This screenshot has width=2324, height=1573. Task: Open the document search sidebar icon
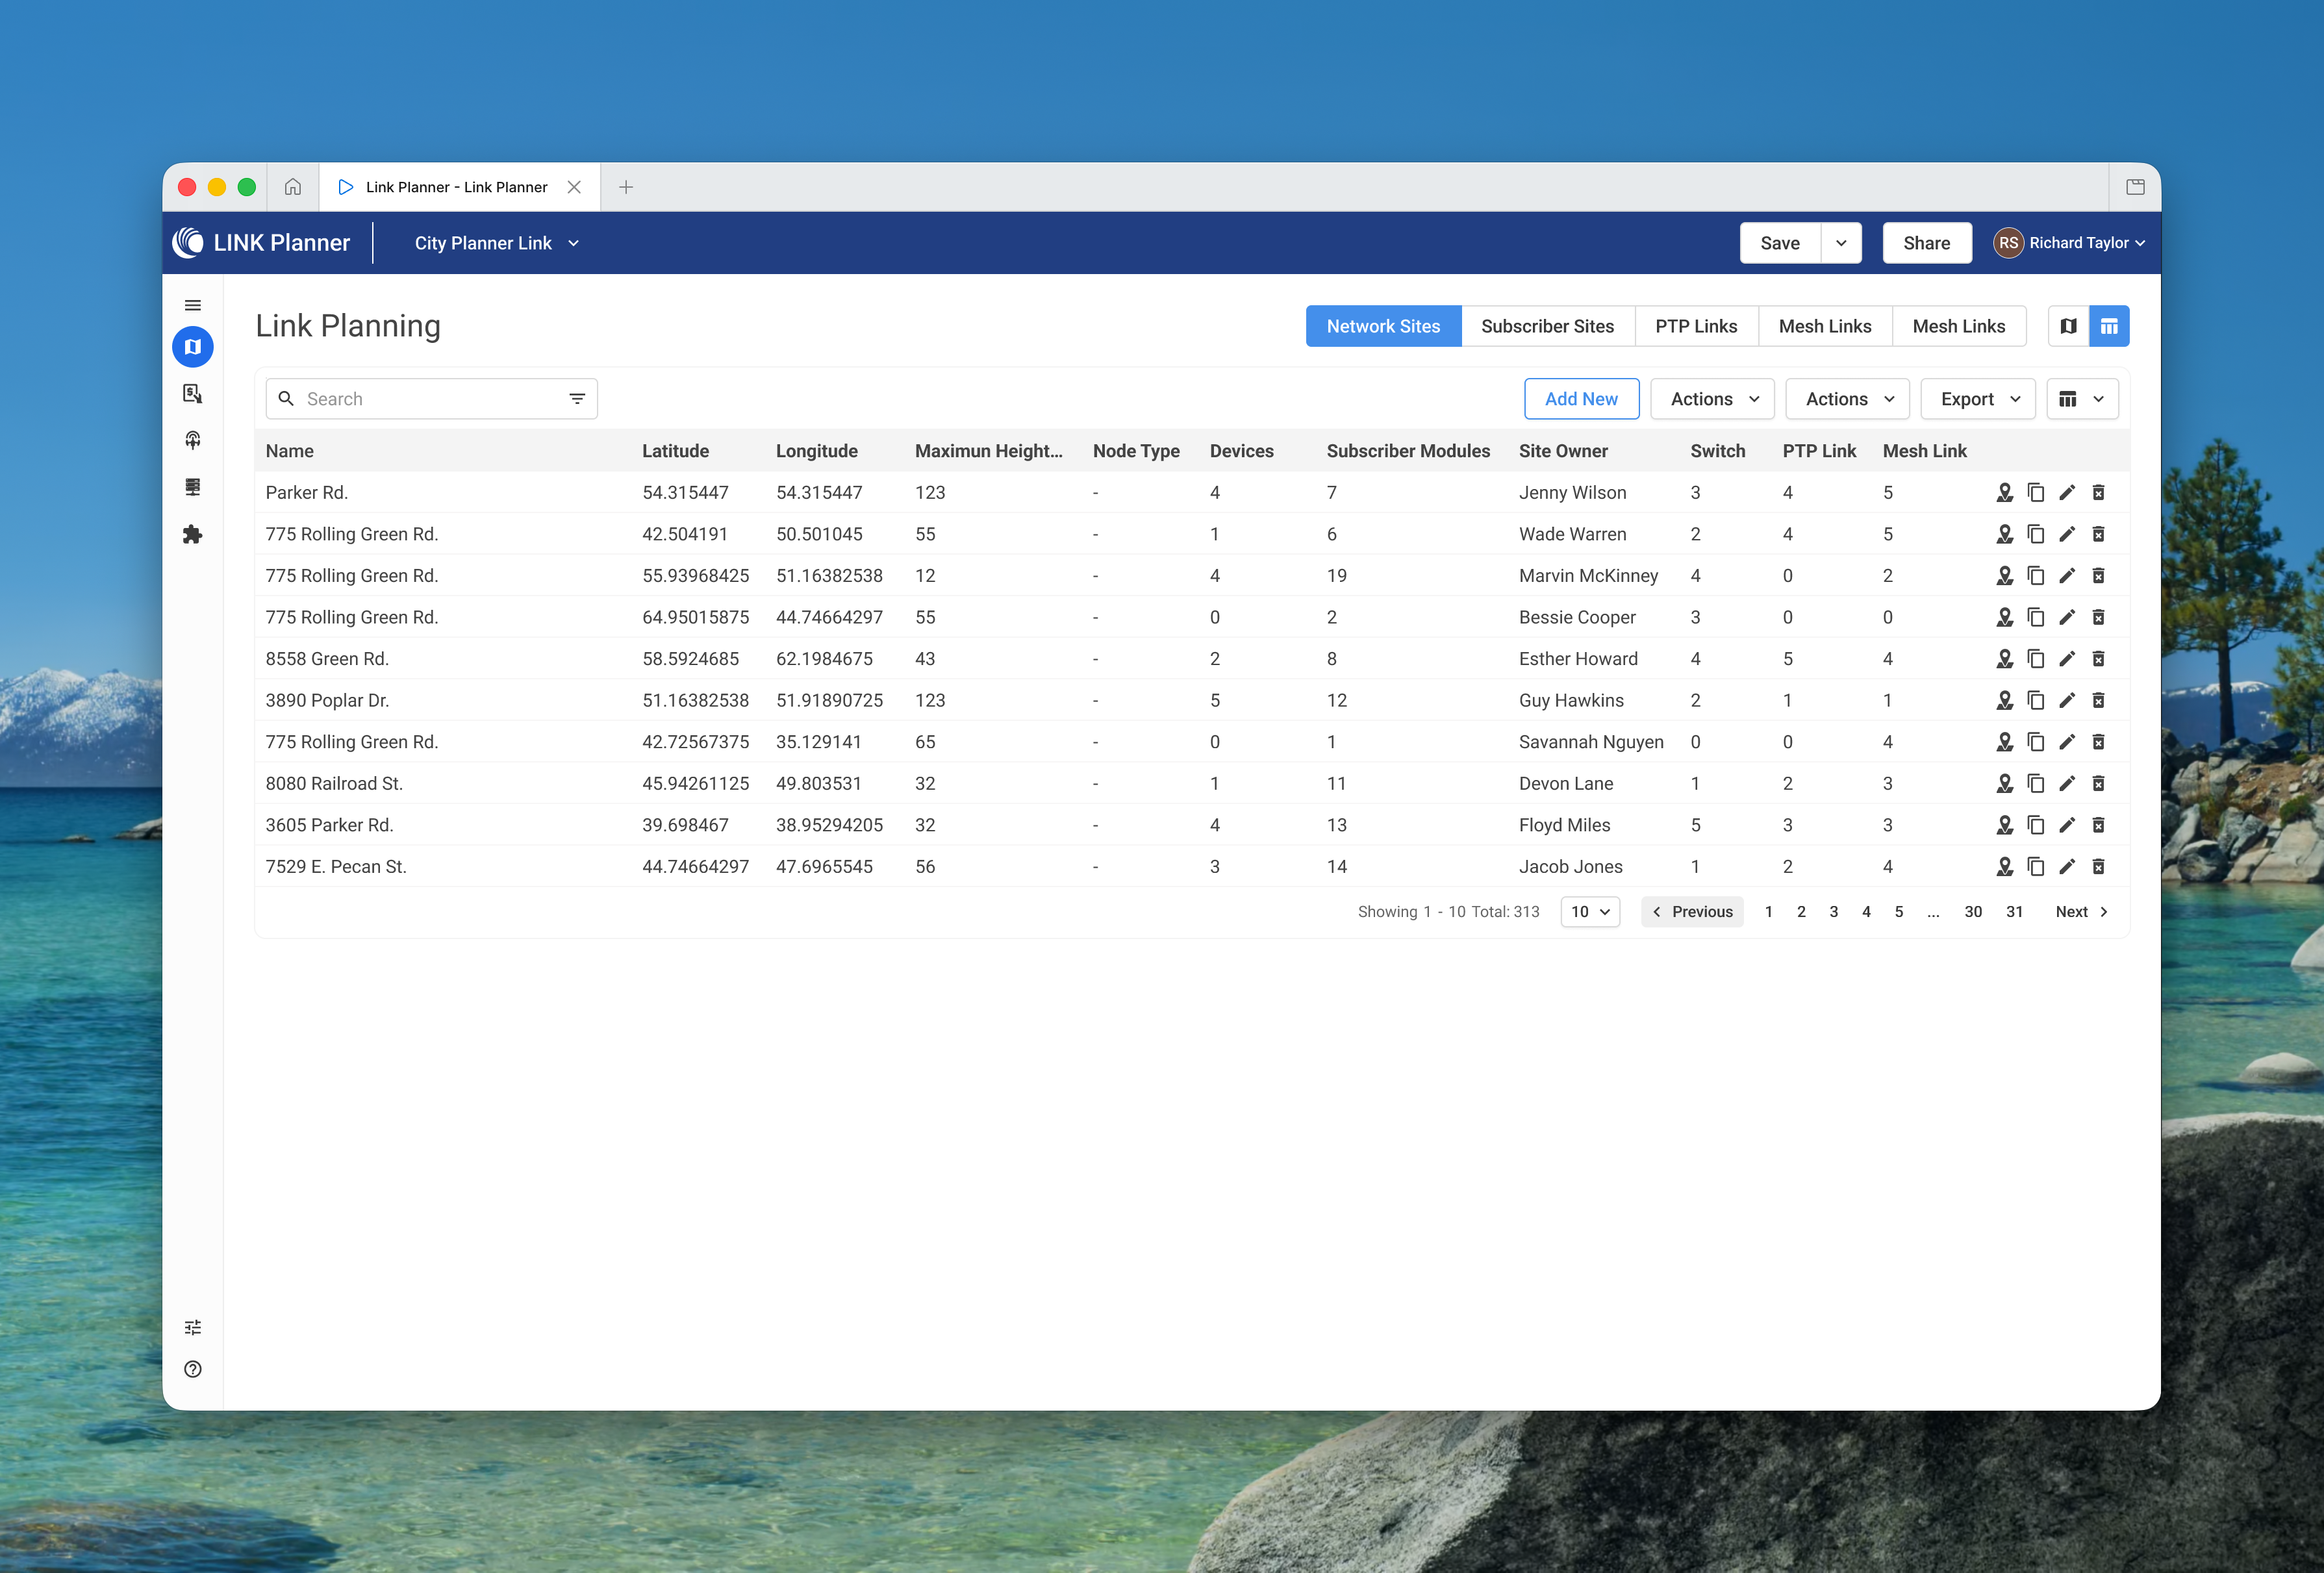click(193, 394)
